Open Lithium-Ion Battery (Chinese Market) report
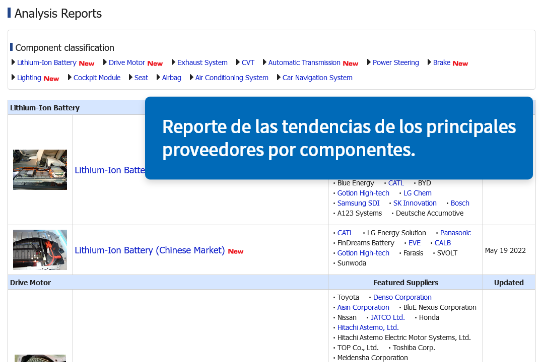Viewport: 543px width, 362px height. pos(150,250)
